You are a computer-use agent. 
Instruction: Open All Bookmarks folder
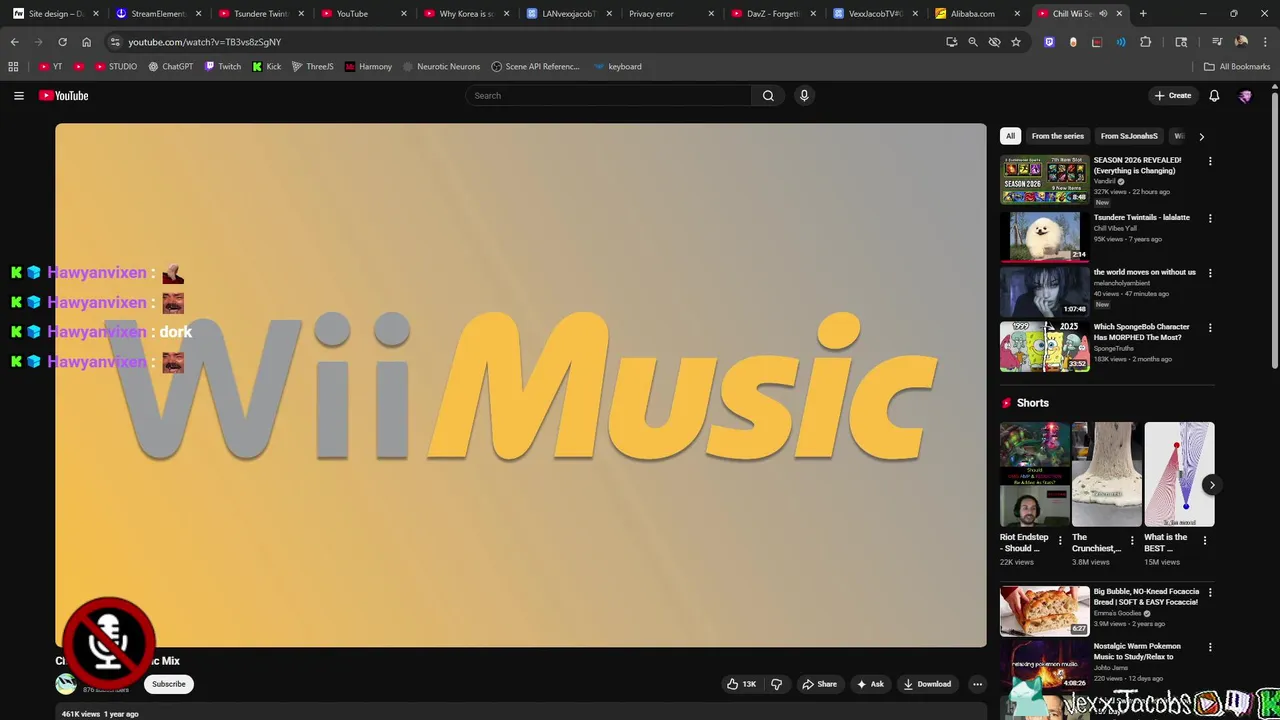(1237, 67)
